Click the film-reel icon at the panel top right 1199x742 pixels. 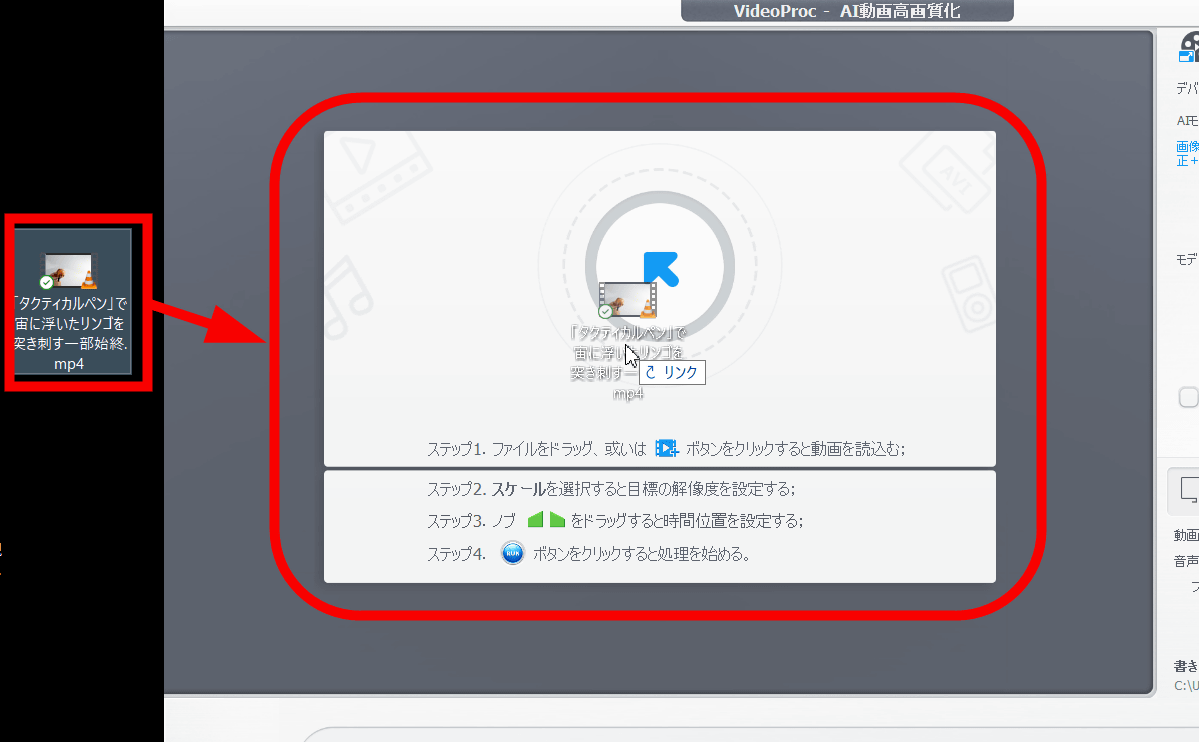(x=1189, y=47)
